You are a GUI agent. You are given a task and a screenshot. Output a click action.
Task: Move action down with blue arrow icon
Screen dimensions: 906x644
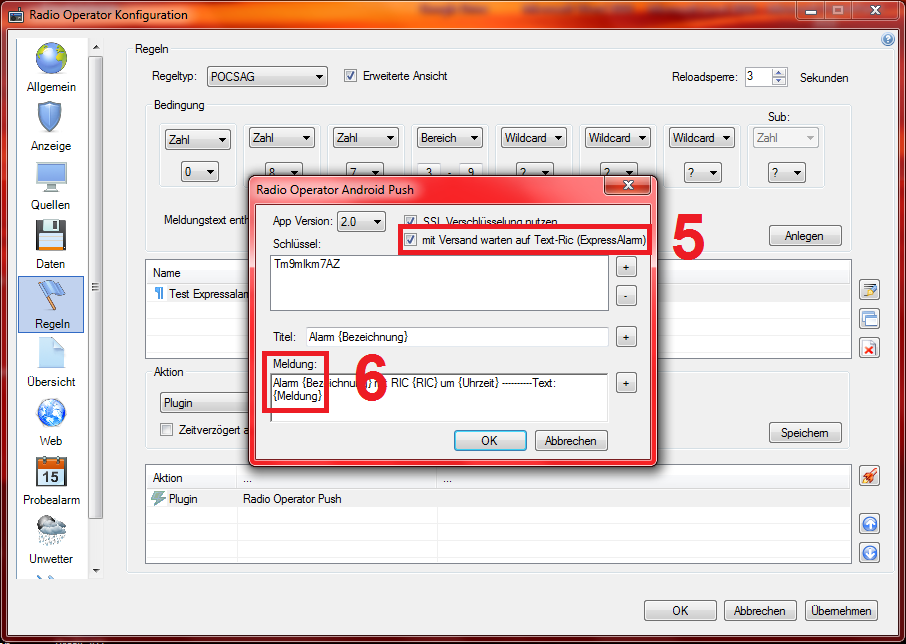tap(870, 553)
